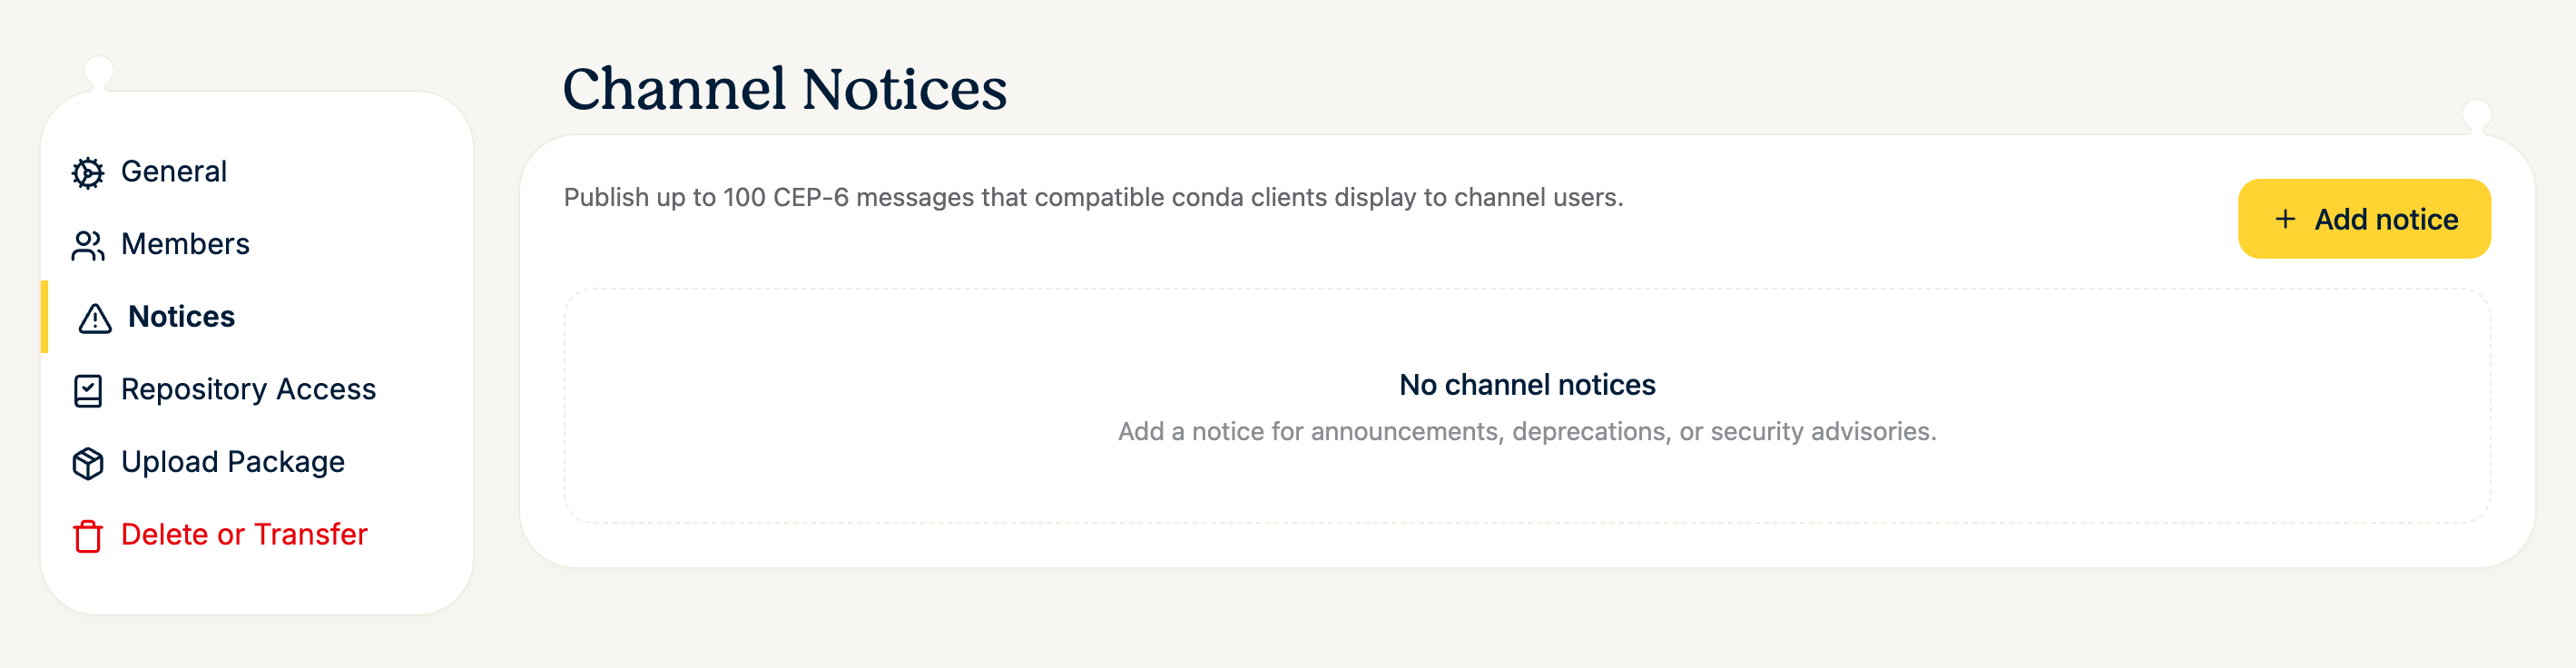The height and width of the screenshot is (668, 2576).
Task: Click the plus icon on Add notice
Action: [x=2285, y=219]
